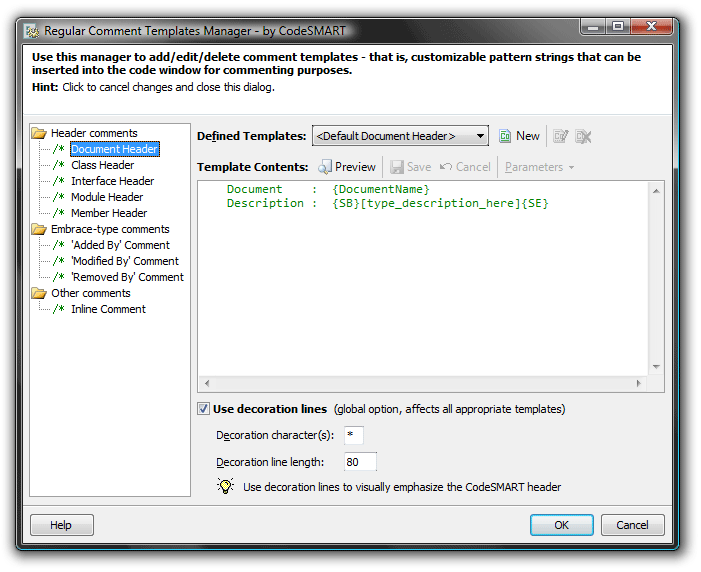Click the Preview magnifier icon
The width and height of the screenshot is (701, 572).
coord(325,167)
